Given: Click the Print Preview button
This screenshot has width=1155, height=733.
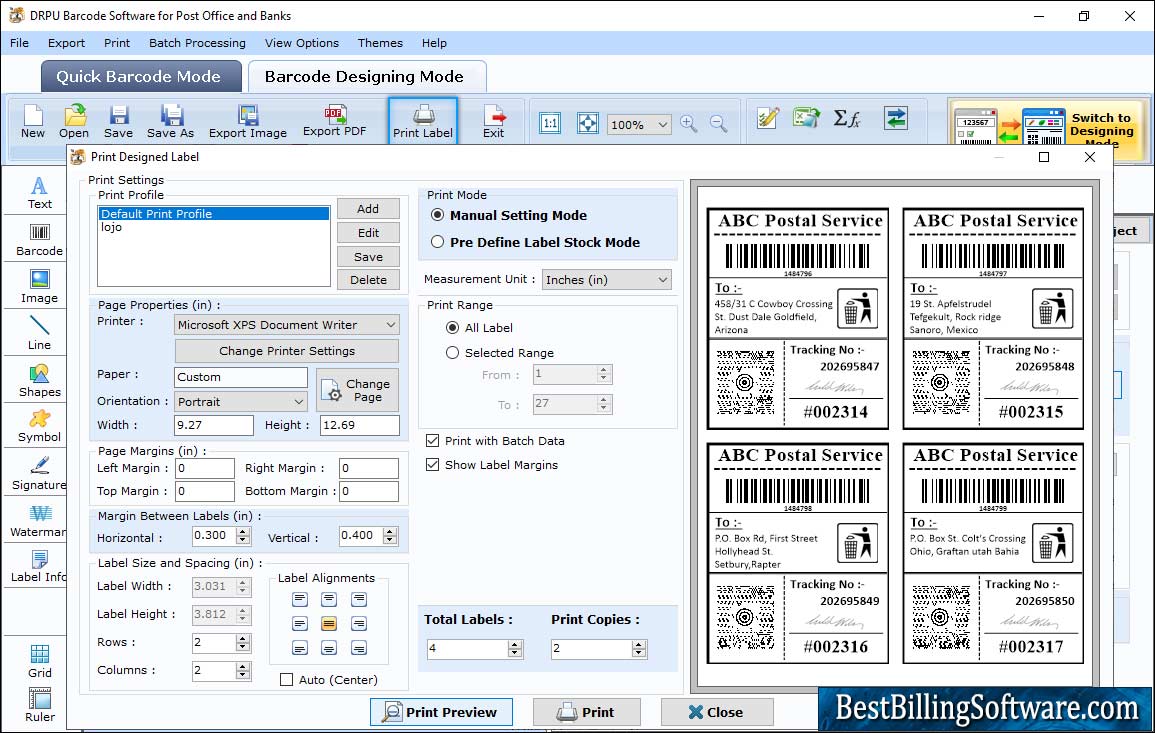Looking at the screenshot, I should click(441, 712).
